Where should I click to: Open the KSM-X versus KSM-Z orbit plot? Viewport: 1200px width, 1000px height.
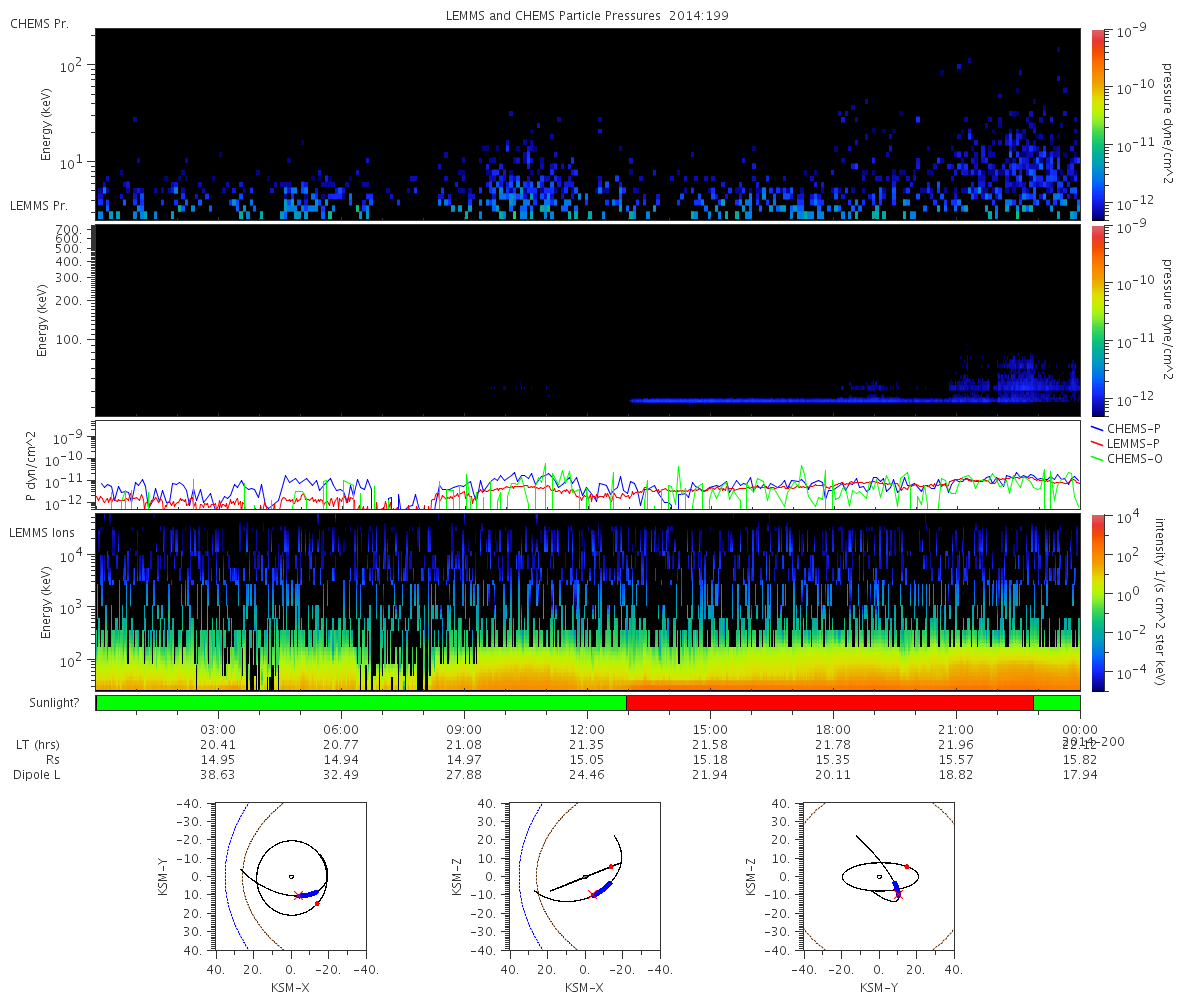pyautogui.click(x=585, y=875)
